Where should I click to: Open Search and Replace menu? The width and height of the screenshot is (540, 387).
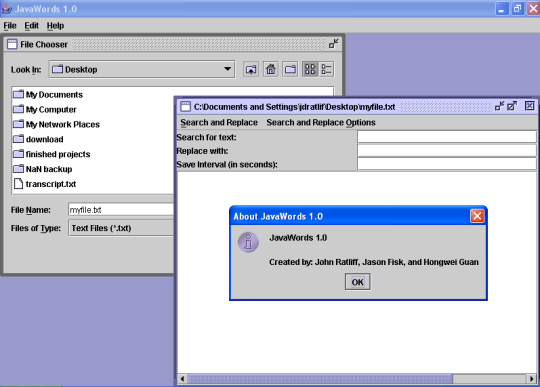[x=219, y=123]
